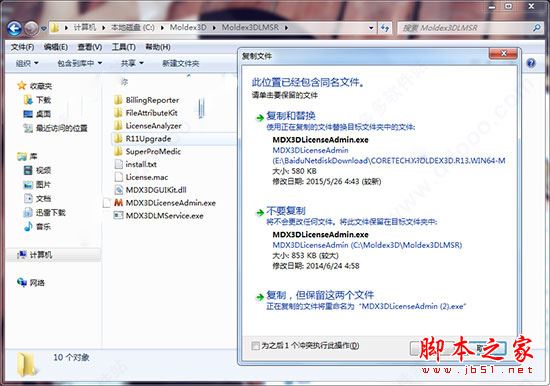Click the greyed Forward navigation arrow
550x386 pixels.
(x=31, y=28)
